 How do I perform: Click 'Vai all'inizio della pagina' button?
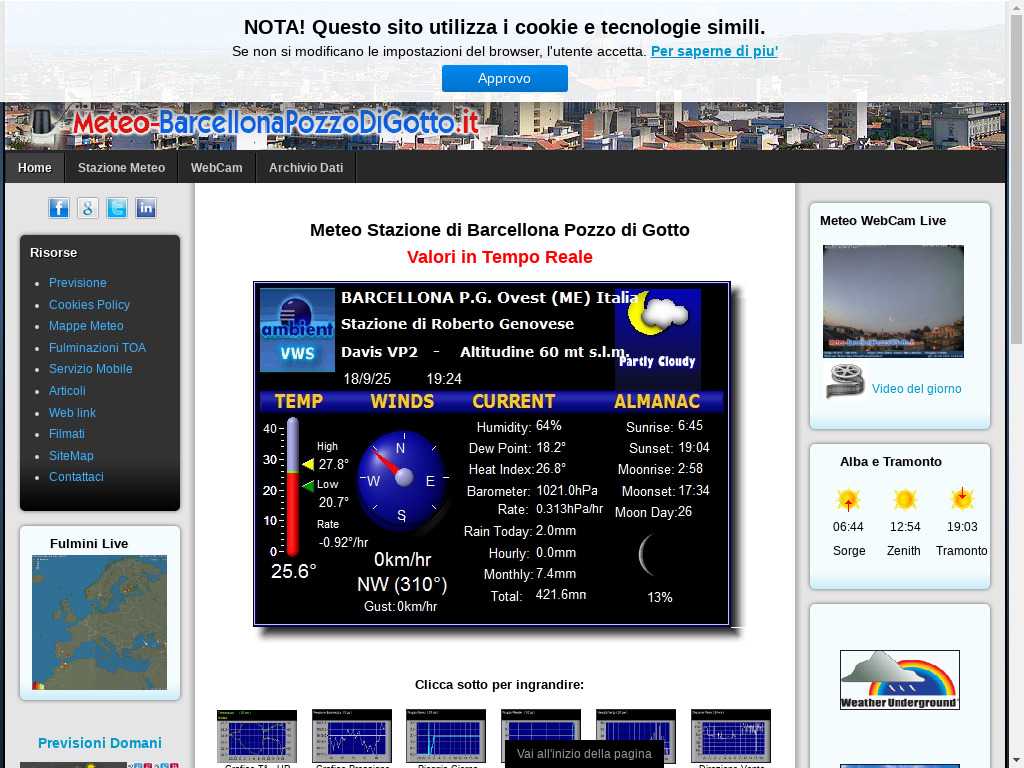(584, 754)
